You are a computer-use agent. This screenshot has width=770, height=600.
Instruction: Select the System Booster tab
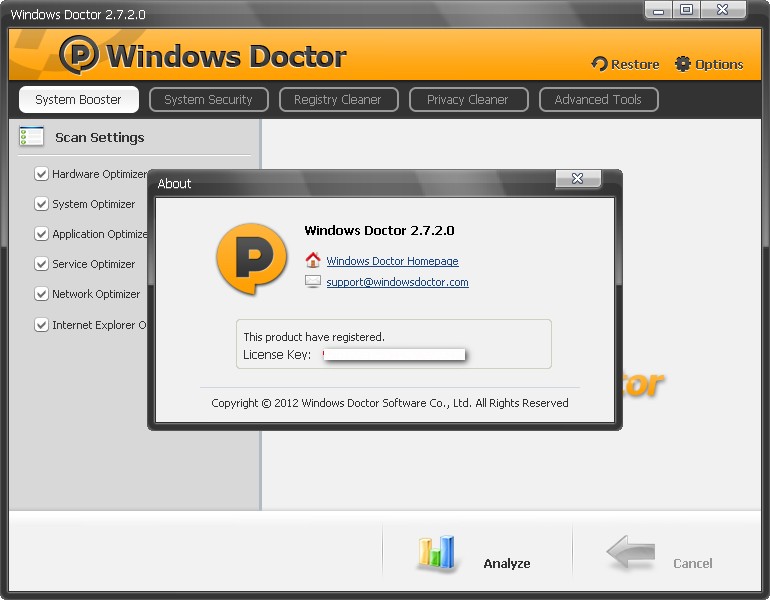79,100
